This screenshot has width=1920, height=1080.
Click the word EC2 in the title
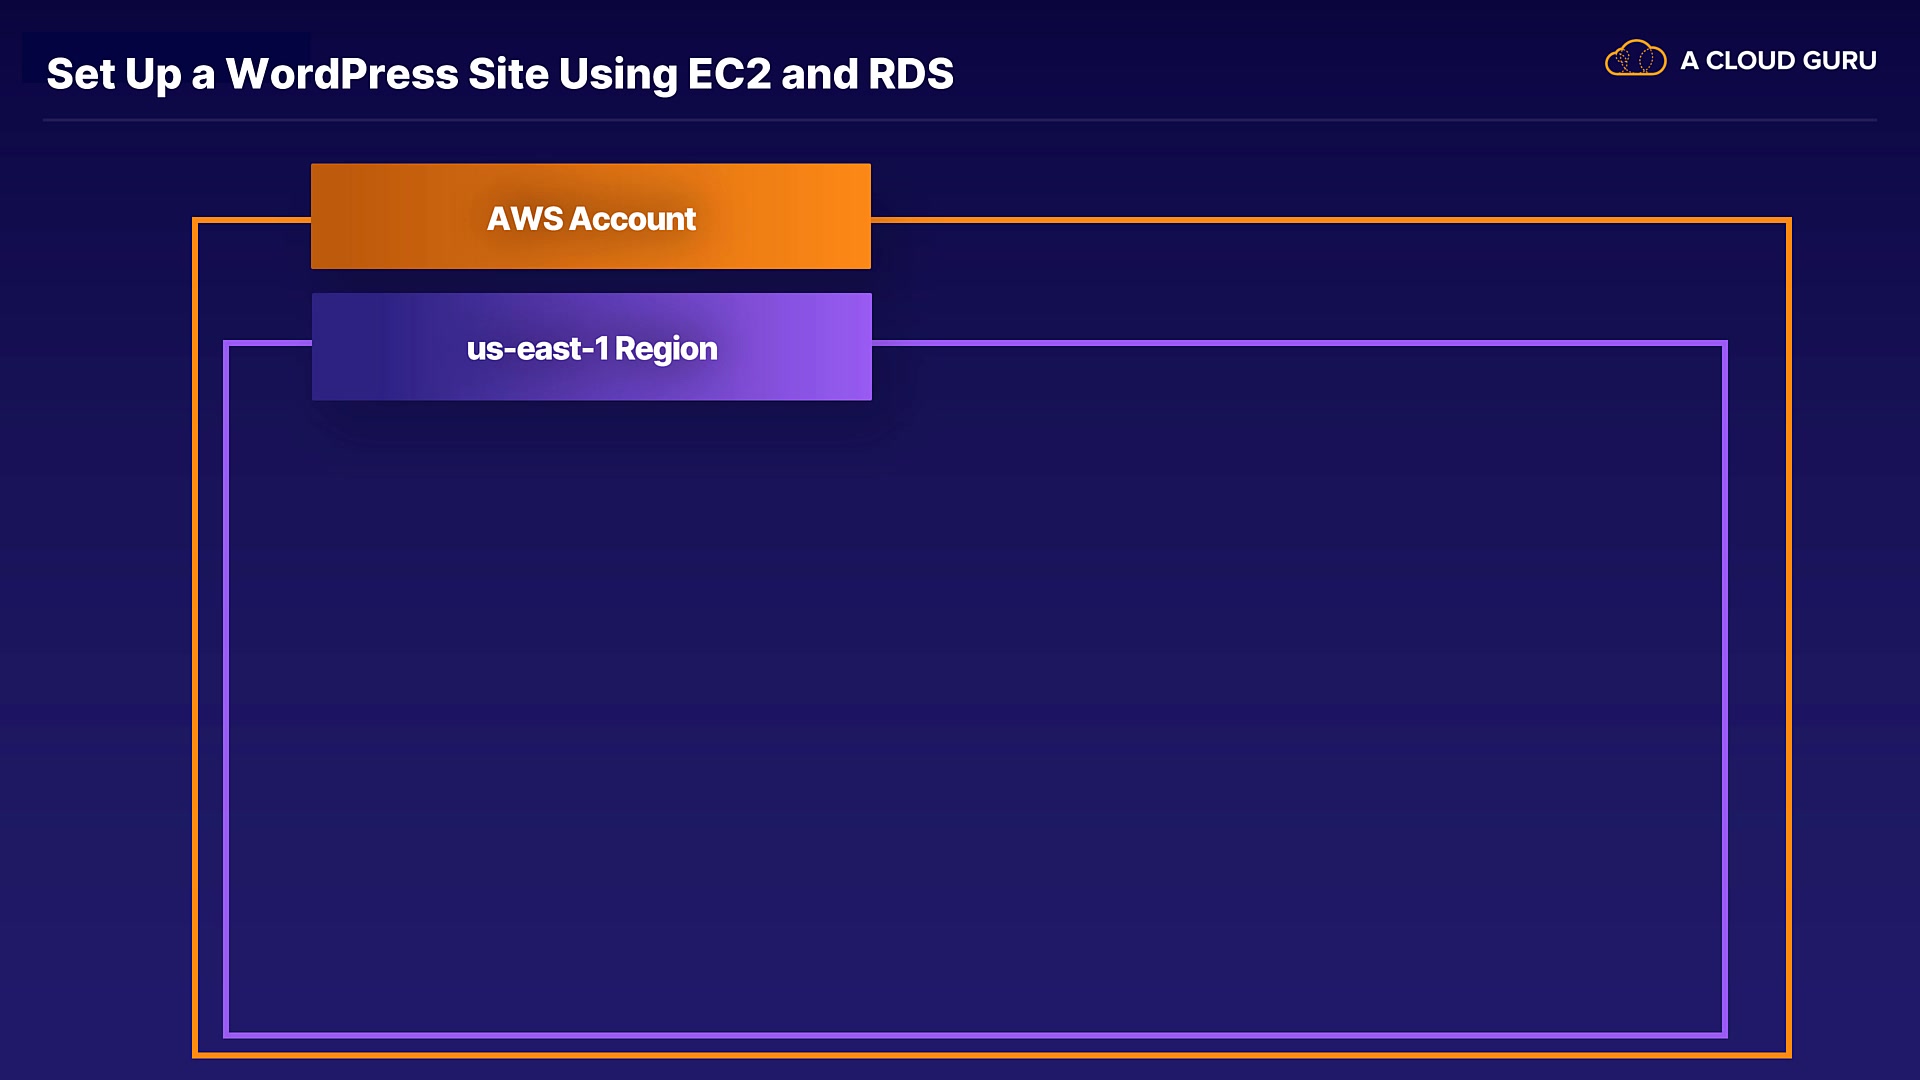tap(729, 74)
